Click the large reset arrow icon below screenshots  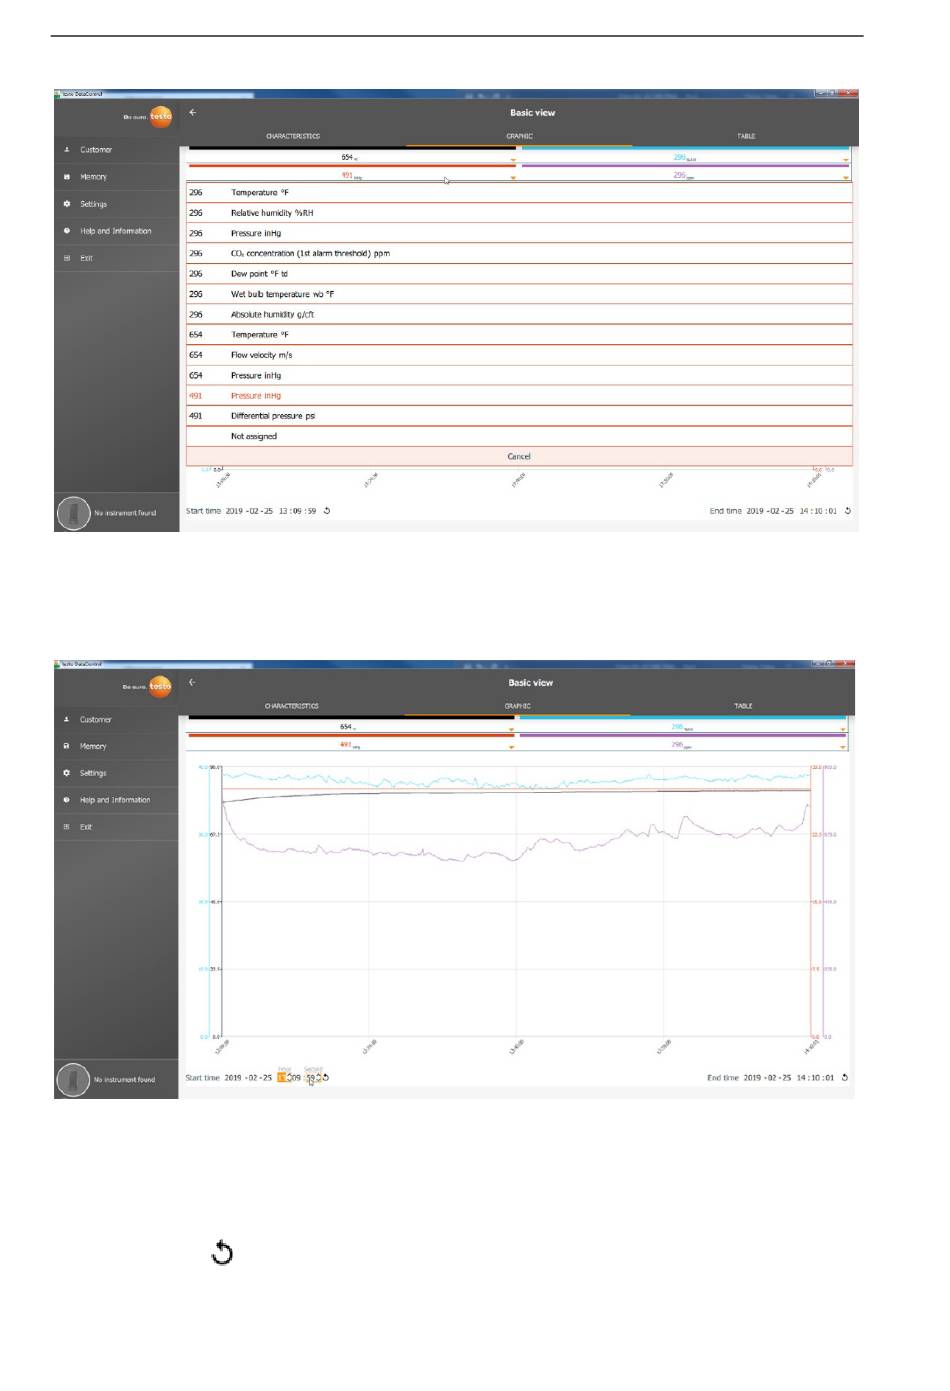pos(223,1253)
